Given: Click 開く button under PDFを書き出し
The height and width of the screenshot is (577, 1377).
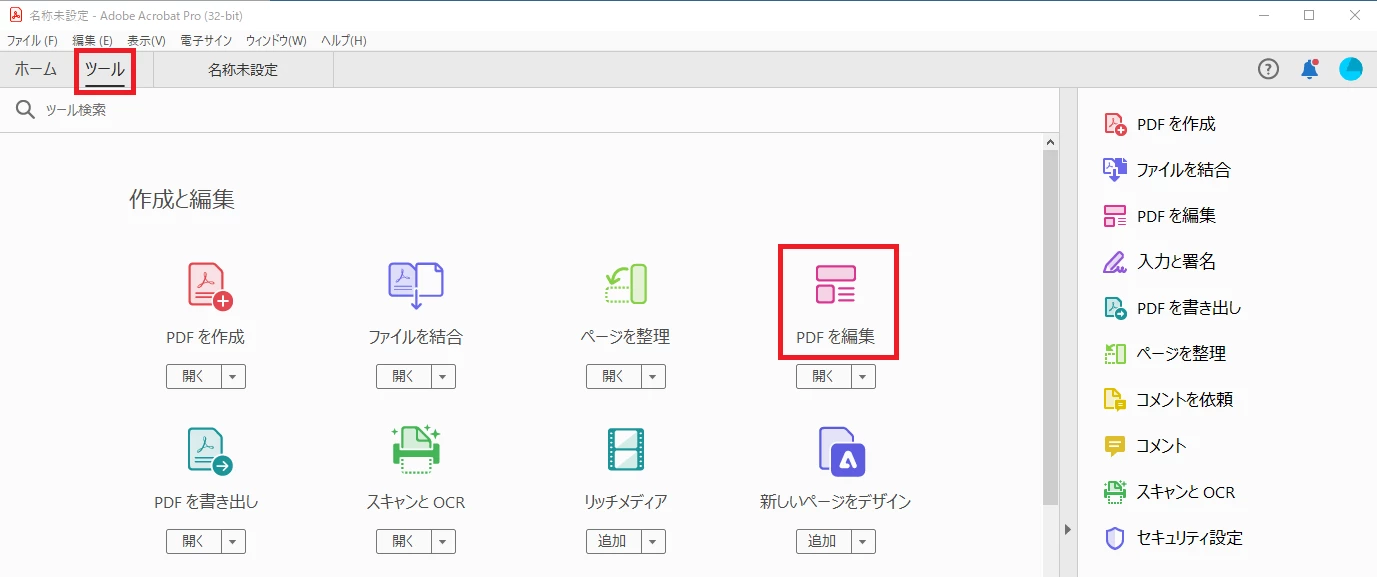Looking at the screenshot, I should click(x=193, y=541).
